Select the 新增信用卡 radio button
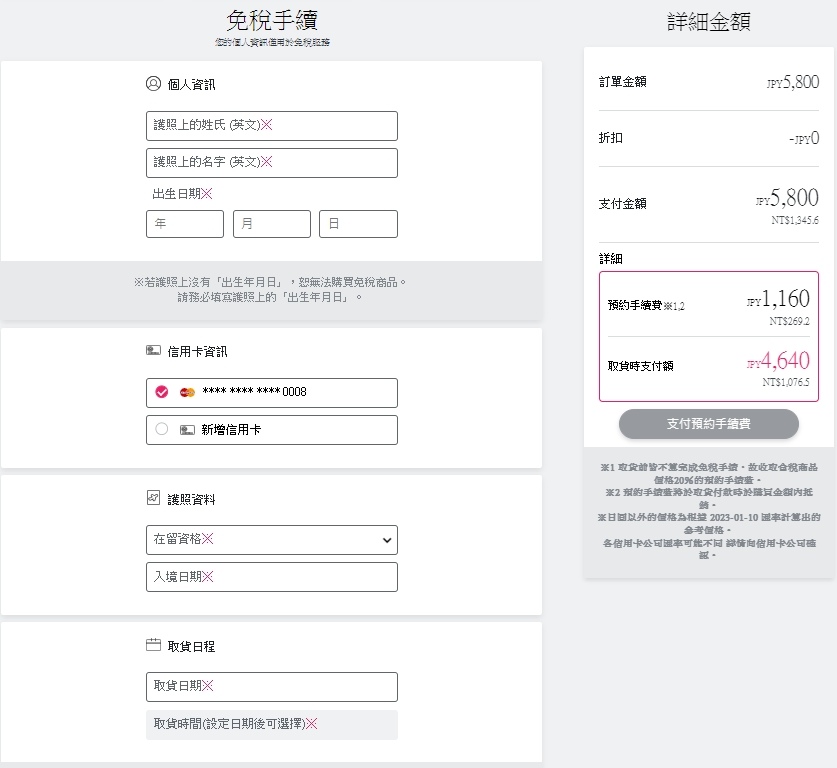Image resolution: width=837 pixels, height=768 pixels. coord(162,429)
